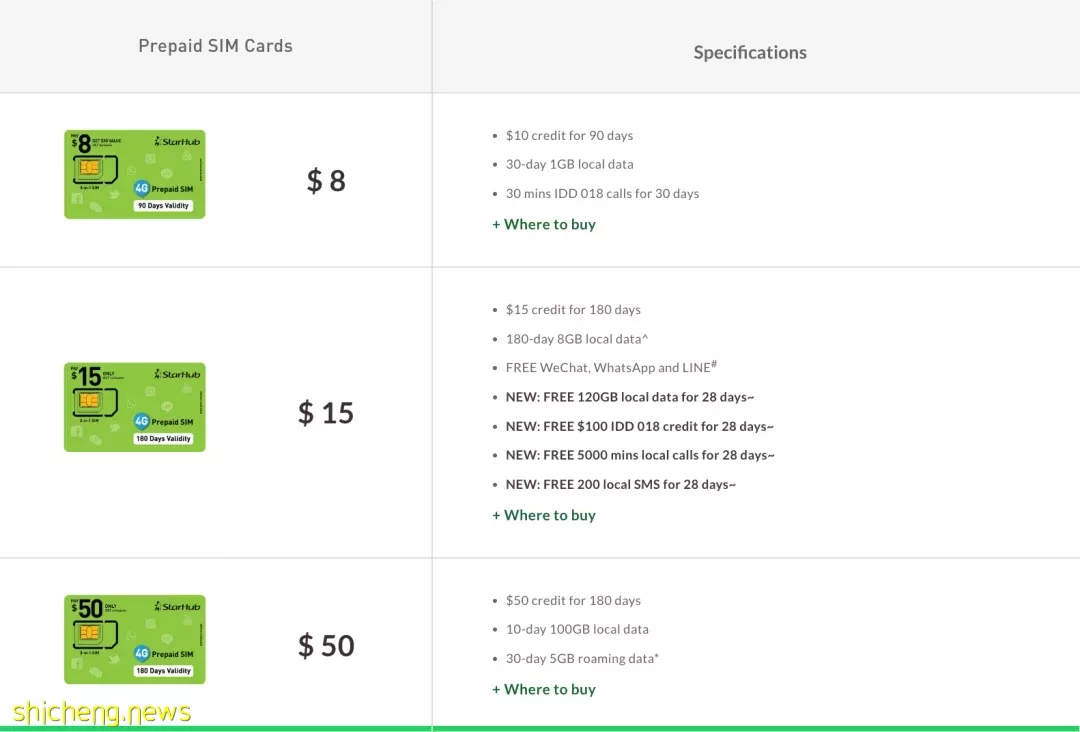Expand Where to buy for $8 SIM
Image resolution: width=1080 pixels, height=732 pixels.
[x=543, y=224]
